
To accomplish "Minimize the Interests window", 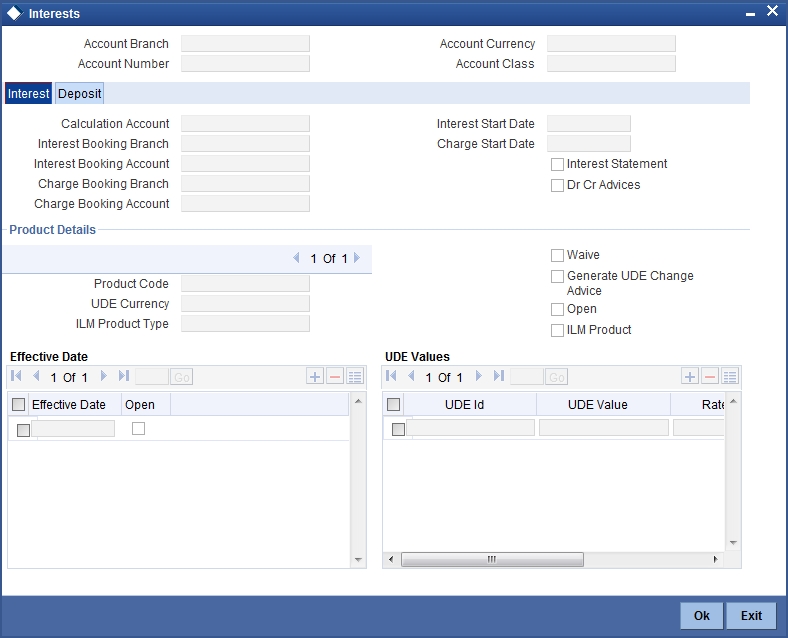I will [750, 14].
